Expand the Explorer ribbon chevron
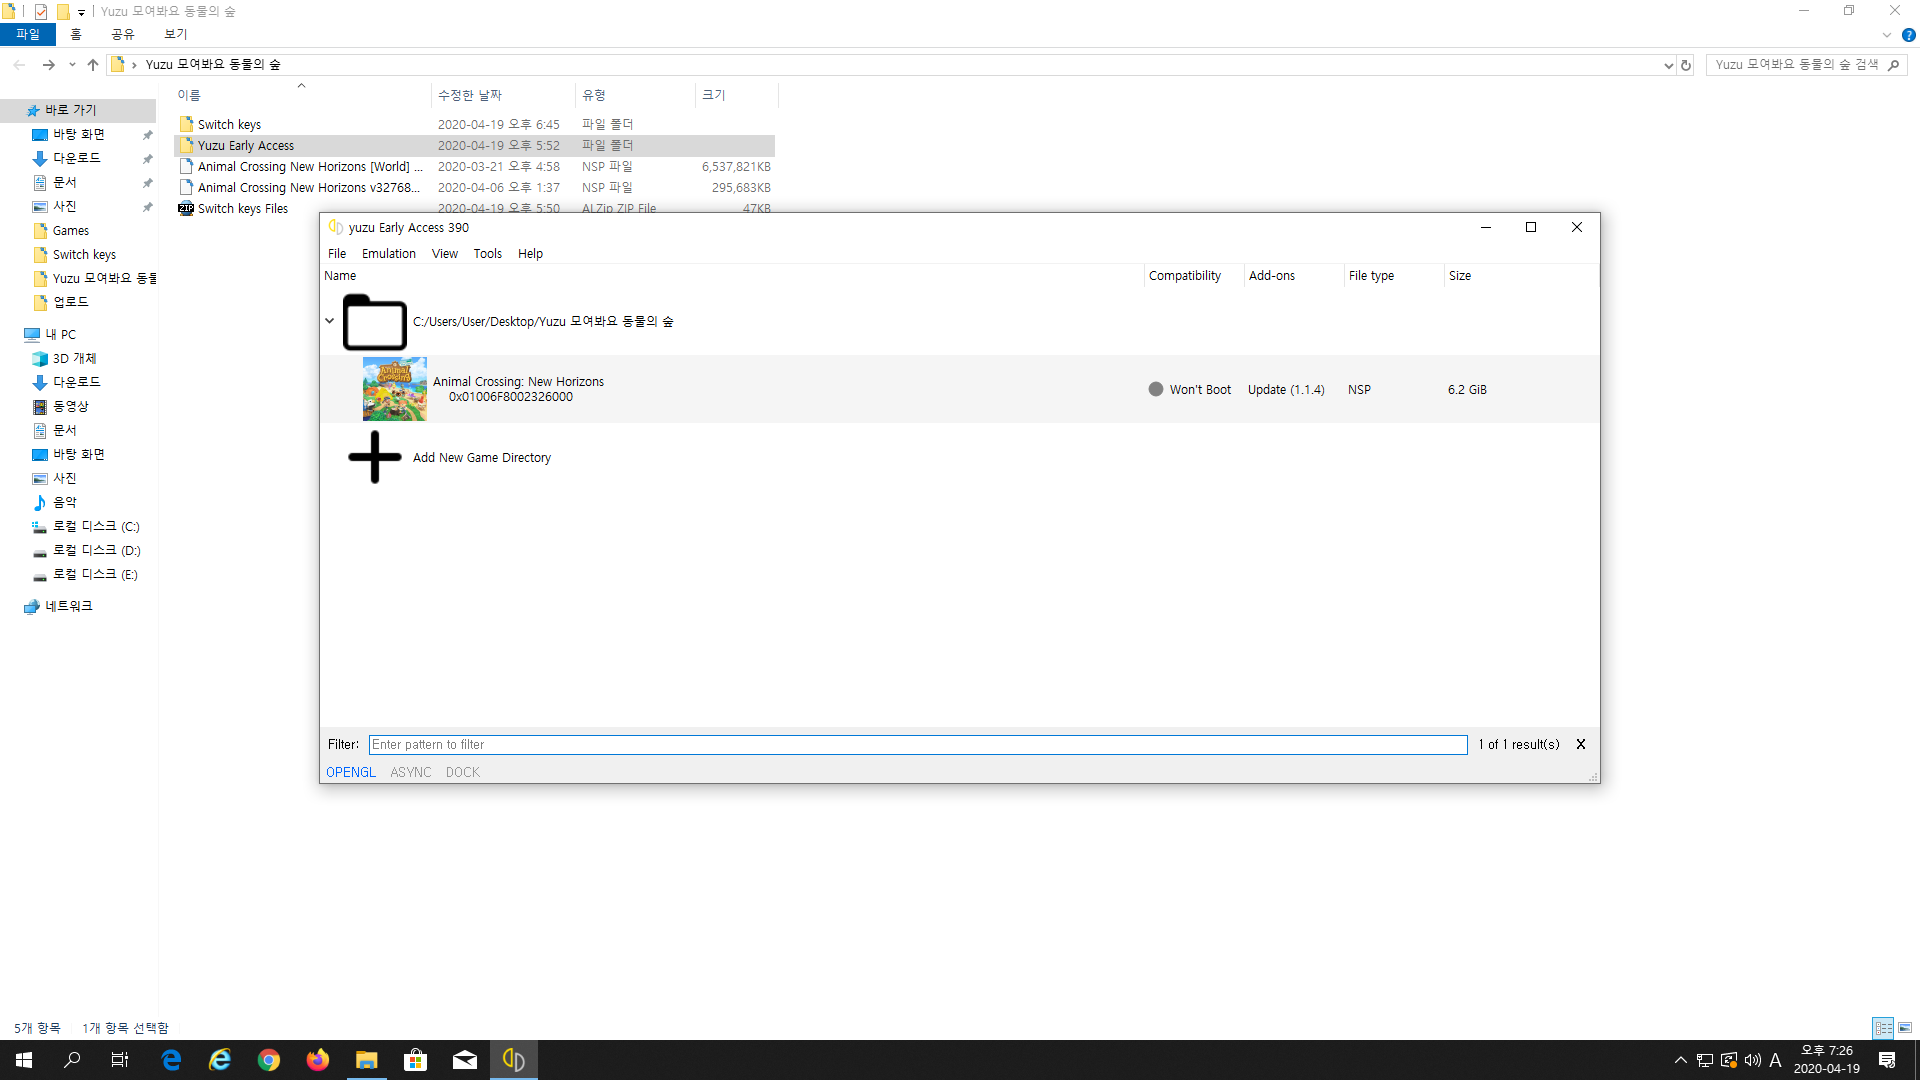The image size is (1920, 1080). pos(1887,35)
